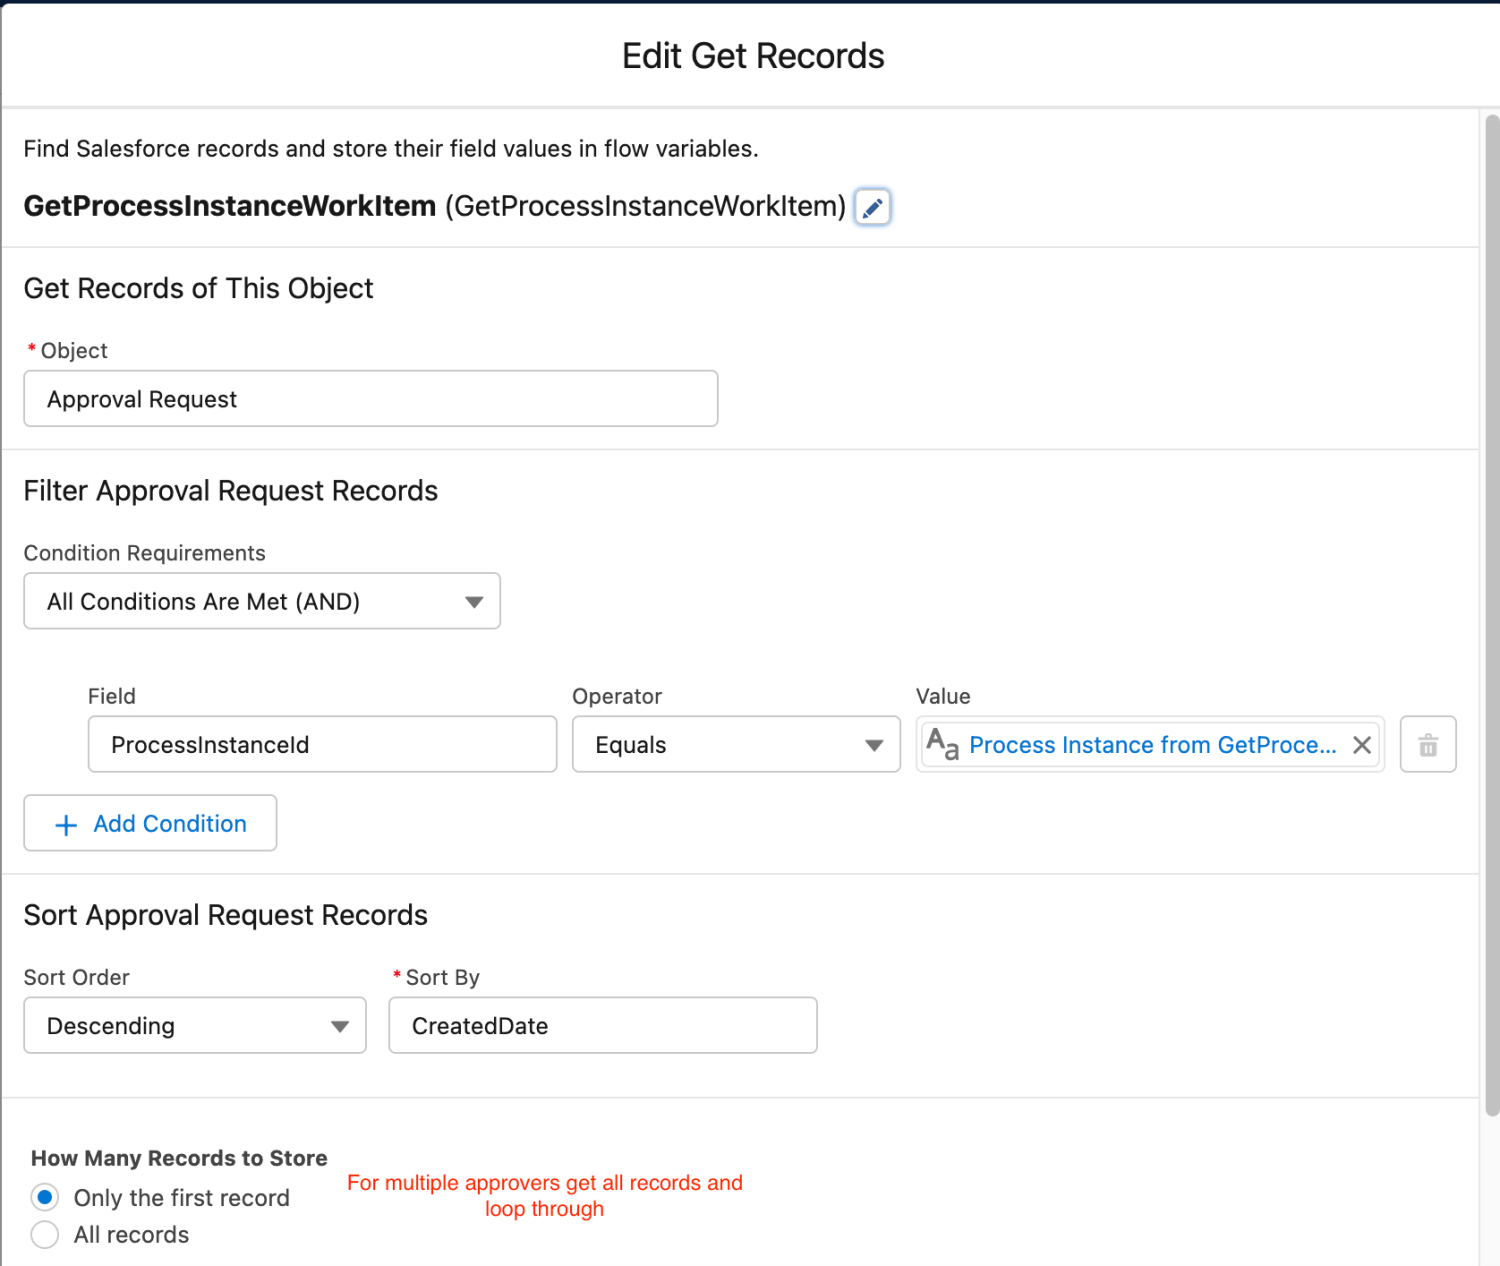
Task: Click the plus icon in Add Condition
Action: (66, 825)
